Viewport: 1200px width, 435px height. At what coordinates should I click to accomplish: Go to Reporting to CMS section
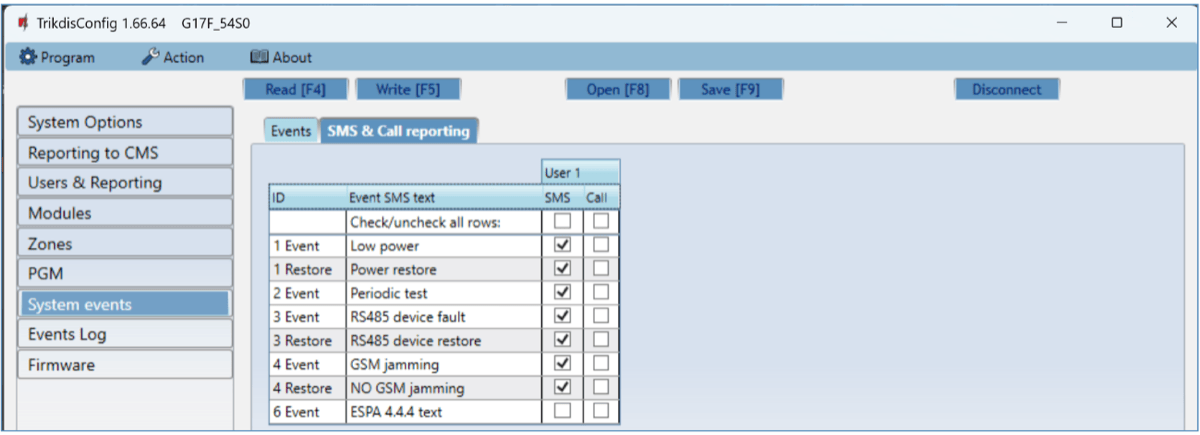pos(125,153)
